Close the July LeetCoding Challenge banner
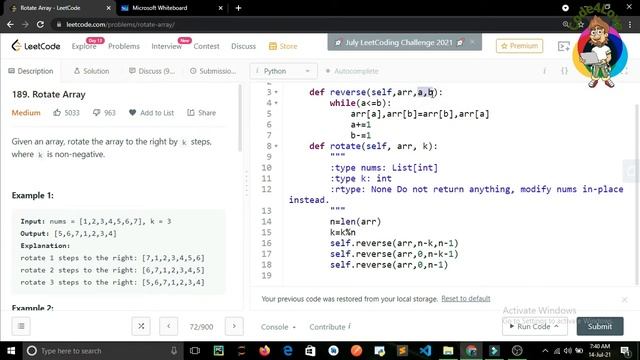 coord(473,42)
